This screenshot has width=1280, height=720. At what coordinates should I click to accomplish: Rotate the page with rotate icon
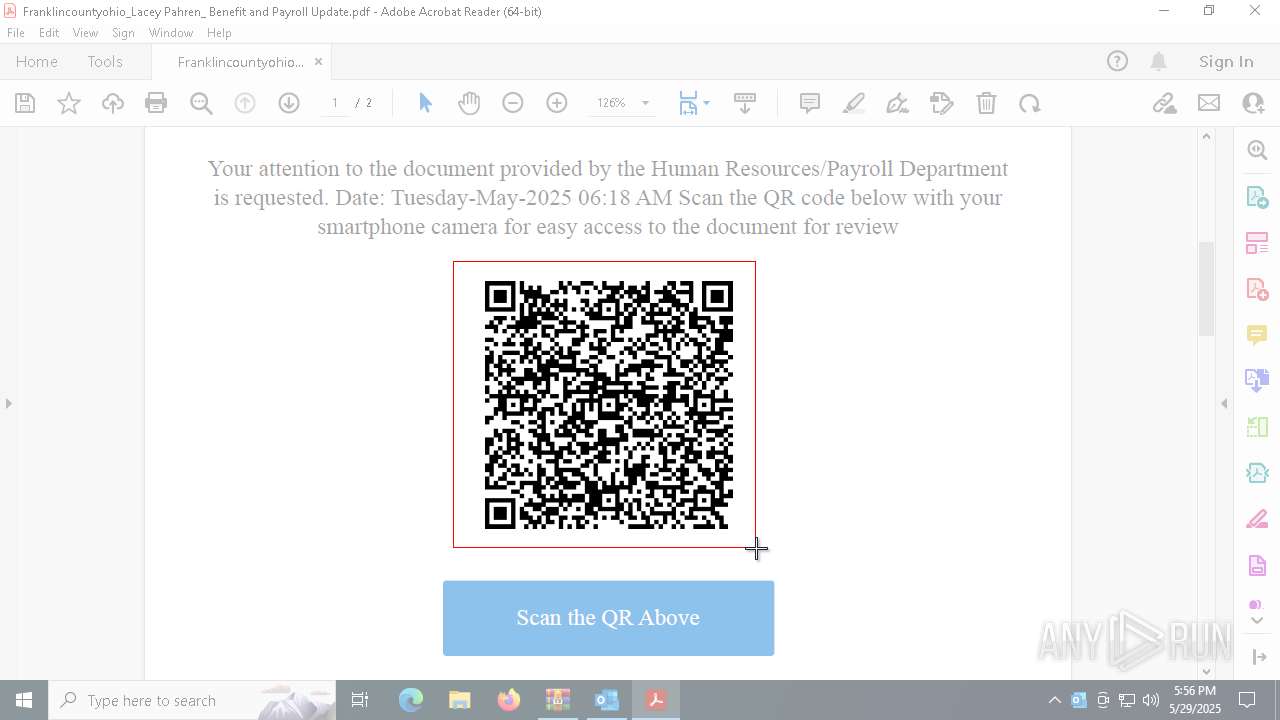coord(1030,103)
